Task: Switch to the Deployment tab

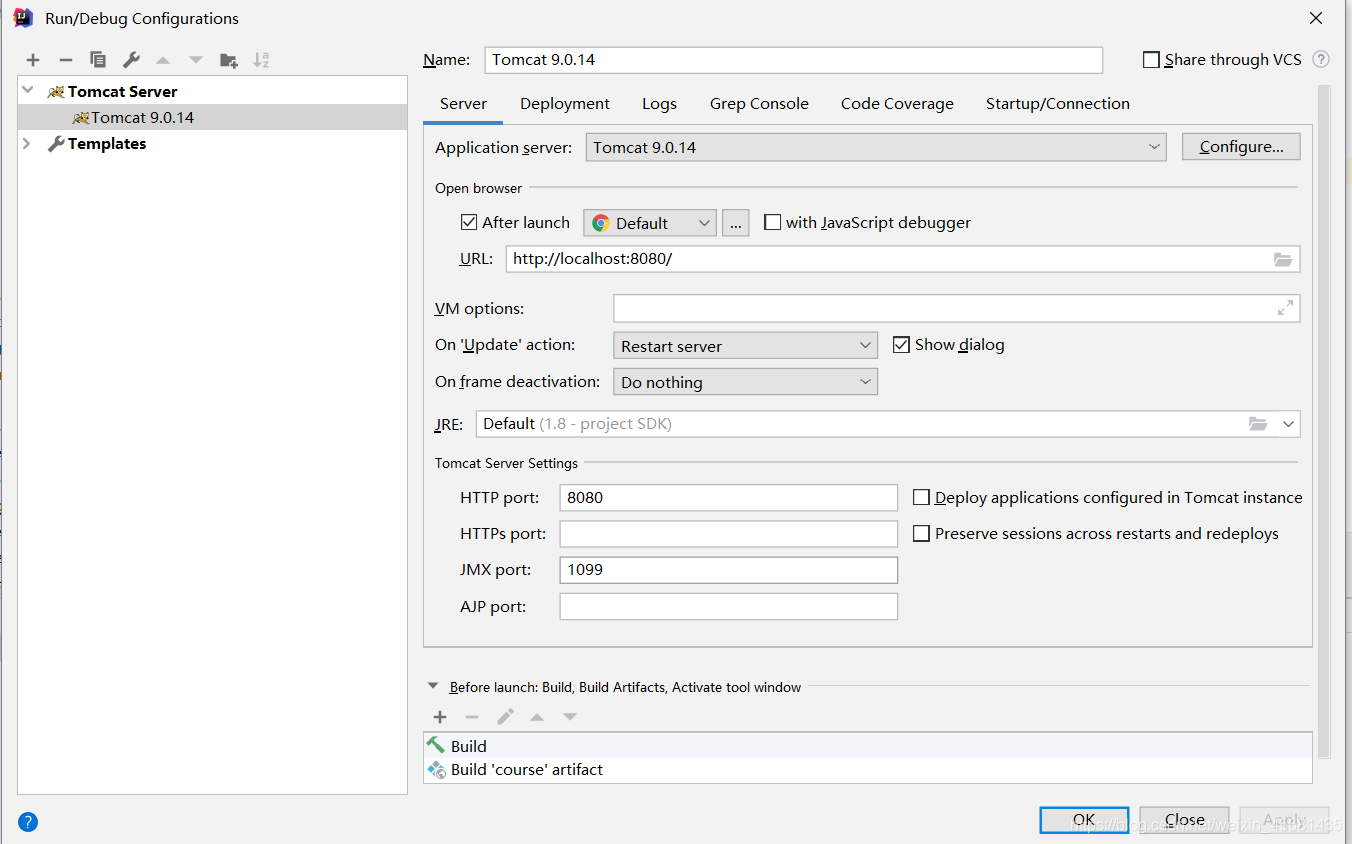Action: pos(565,104)
